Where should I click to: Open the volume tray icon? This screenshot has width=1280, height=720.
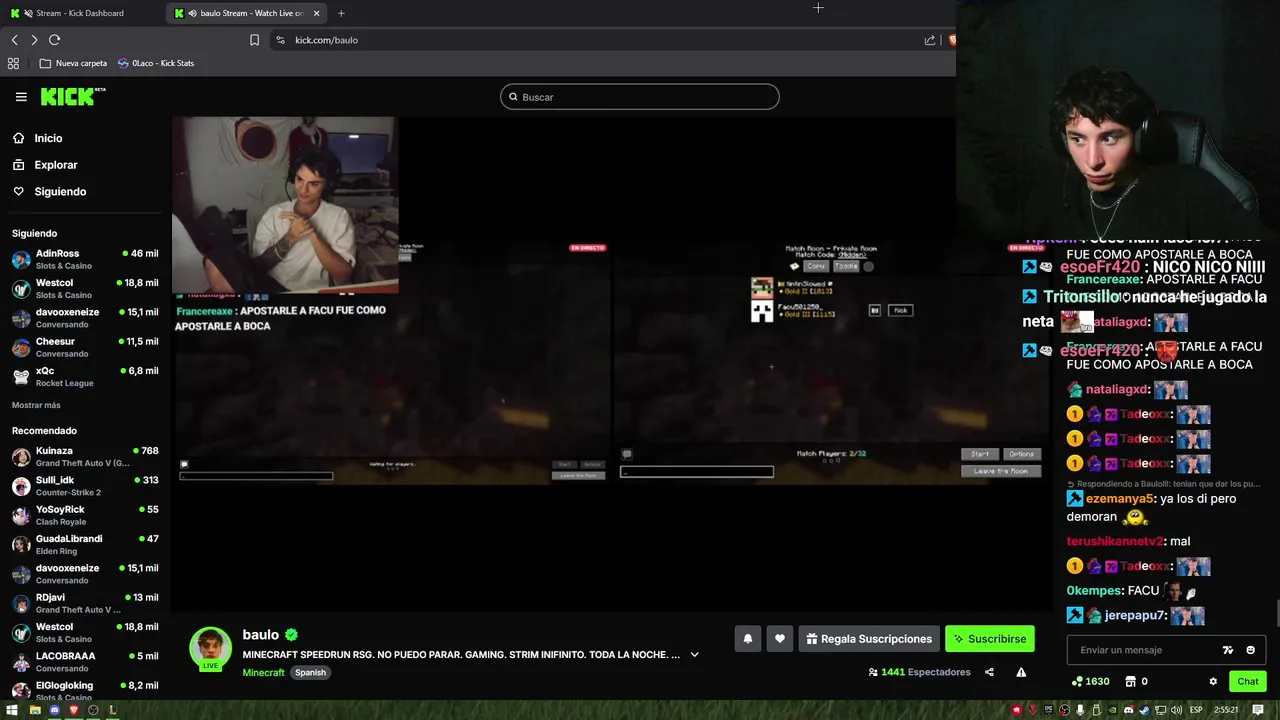tap(1176, 710)
